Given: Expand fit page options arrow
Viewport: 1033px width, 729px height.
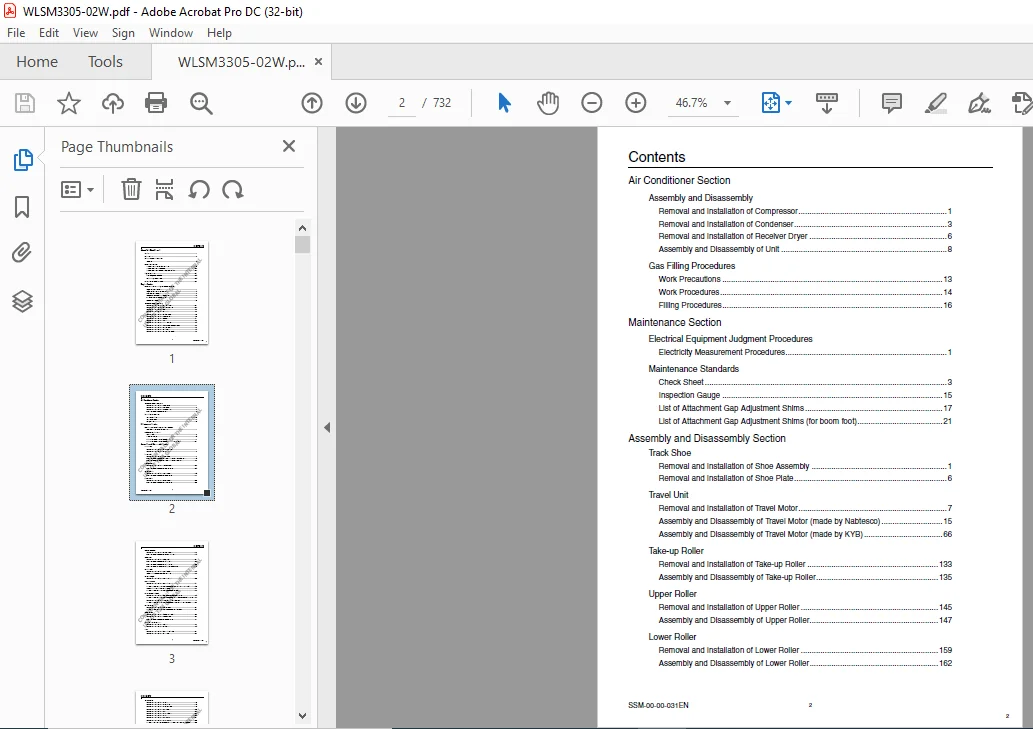Looking at the screenshot, I should [789, 103].
